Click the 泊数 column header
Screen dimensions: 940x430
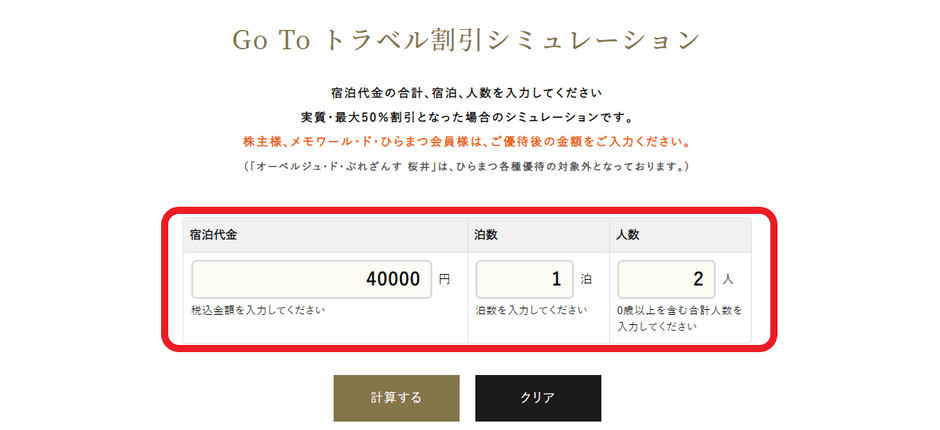click(487, 235)
